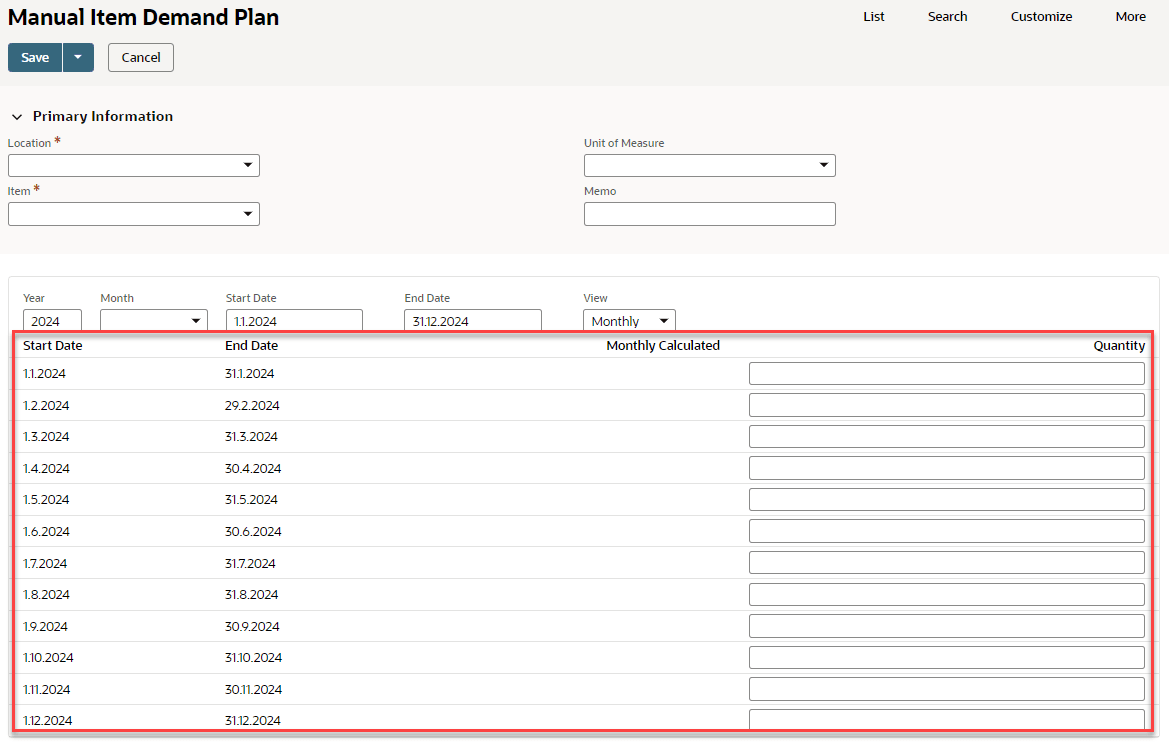Click Quantity field for row 1.10.2024
Screen dimensions: 1169x743
(x=946, y=657)
